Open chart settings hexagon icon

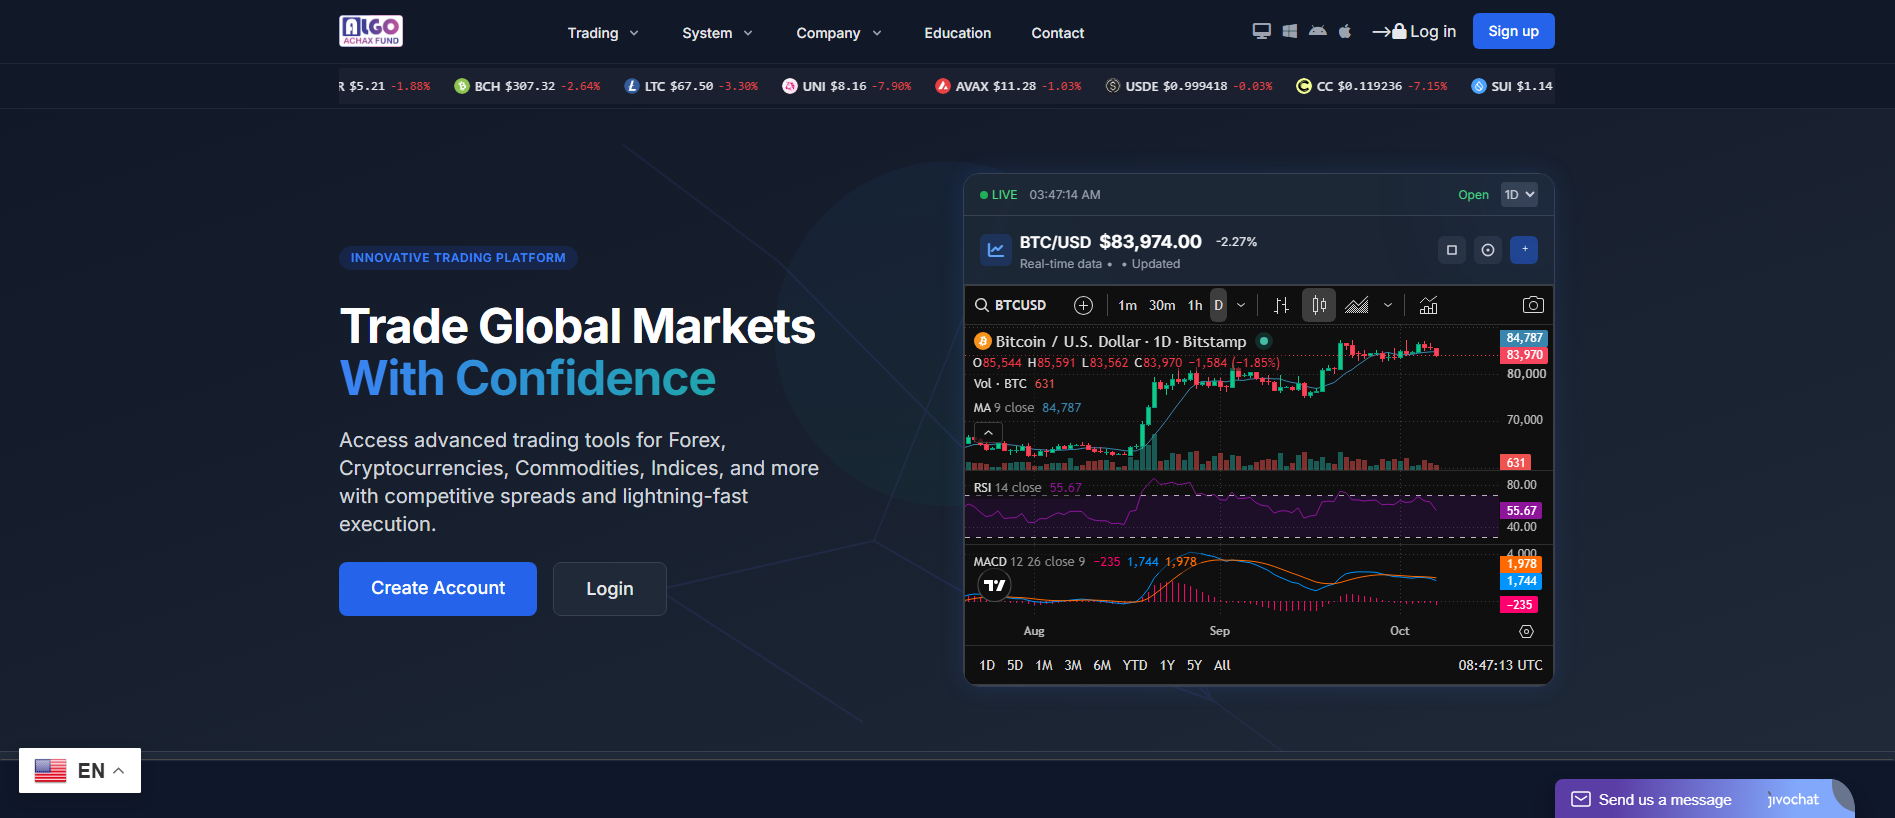[1526, 631]
